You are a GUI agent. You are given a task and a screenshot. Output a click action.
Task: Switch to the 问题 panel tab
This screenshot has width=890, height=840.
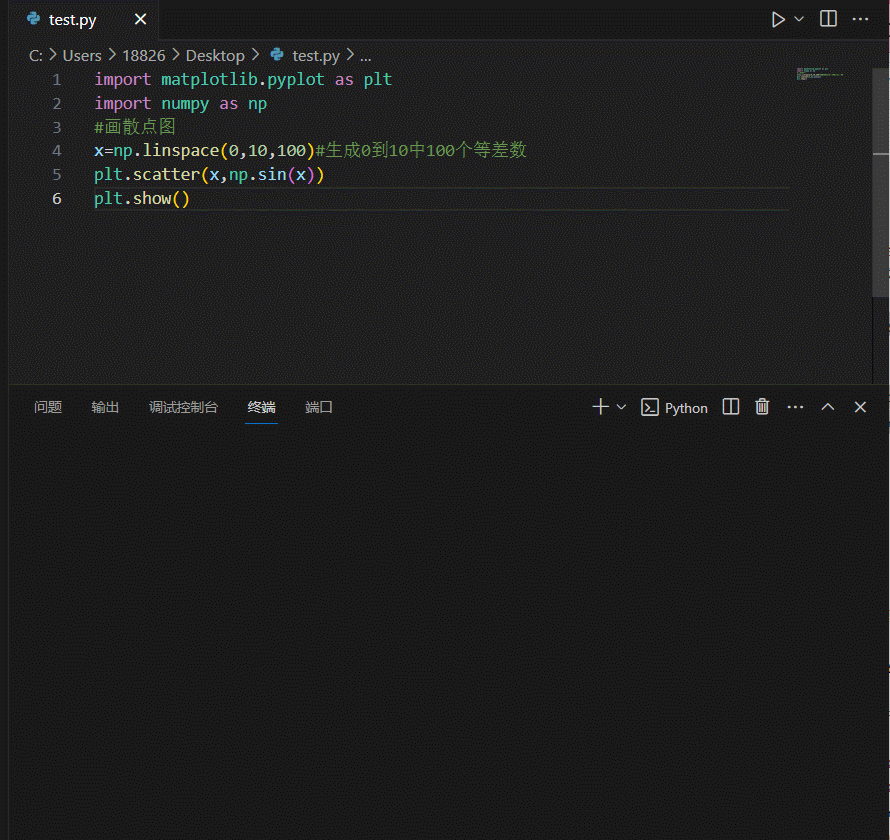(x=48, y=407)
